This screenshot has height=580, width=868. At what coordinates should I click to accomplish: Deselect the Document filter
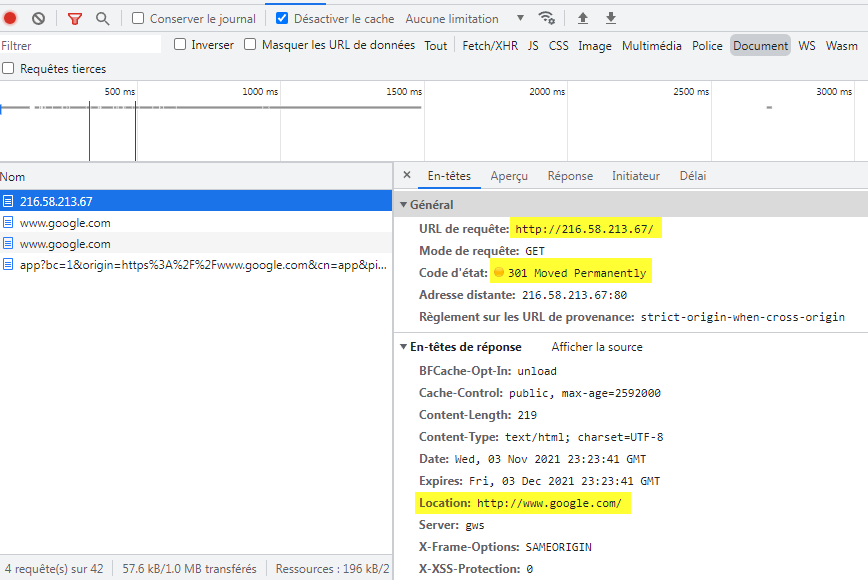coord(761,46)
